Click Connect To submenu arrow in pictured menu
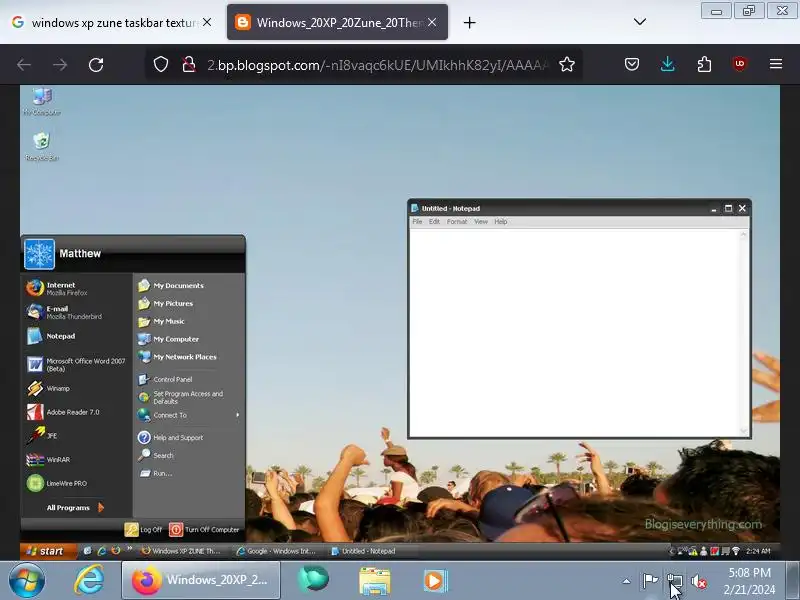This screenshot has height=600, width=800. [x=237, y=415]
